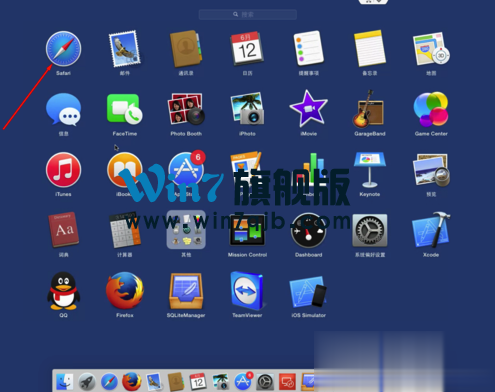This screenshot has height=392, width=495.
Task: Open Calendar from the Dock
Action: (198, 382)
